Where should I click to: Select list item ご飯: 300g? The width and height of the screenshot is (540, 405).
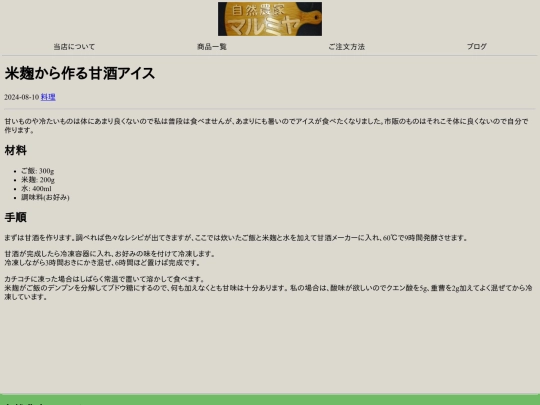(x=38, y=171)
